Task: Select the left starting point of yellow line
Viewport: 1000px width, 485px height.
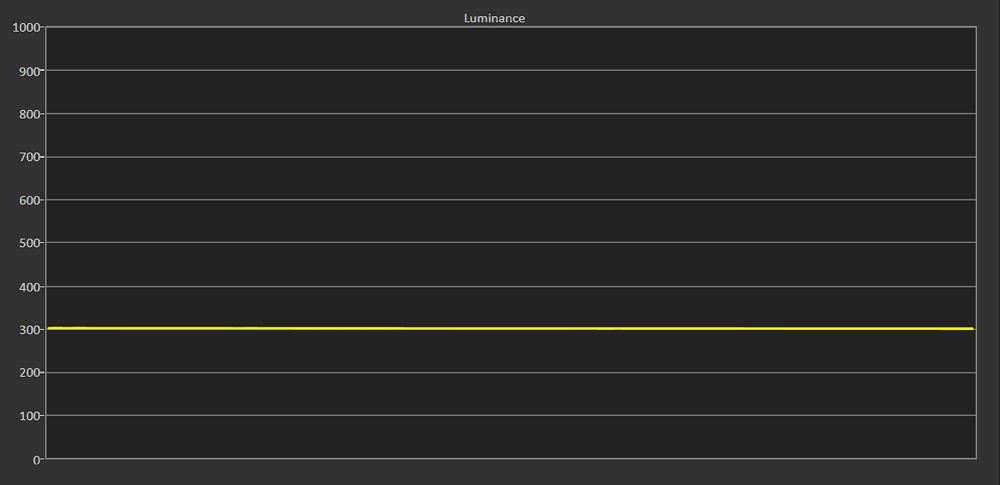Action: pyautogui.click(x=49, y=328)
